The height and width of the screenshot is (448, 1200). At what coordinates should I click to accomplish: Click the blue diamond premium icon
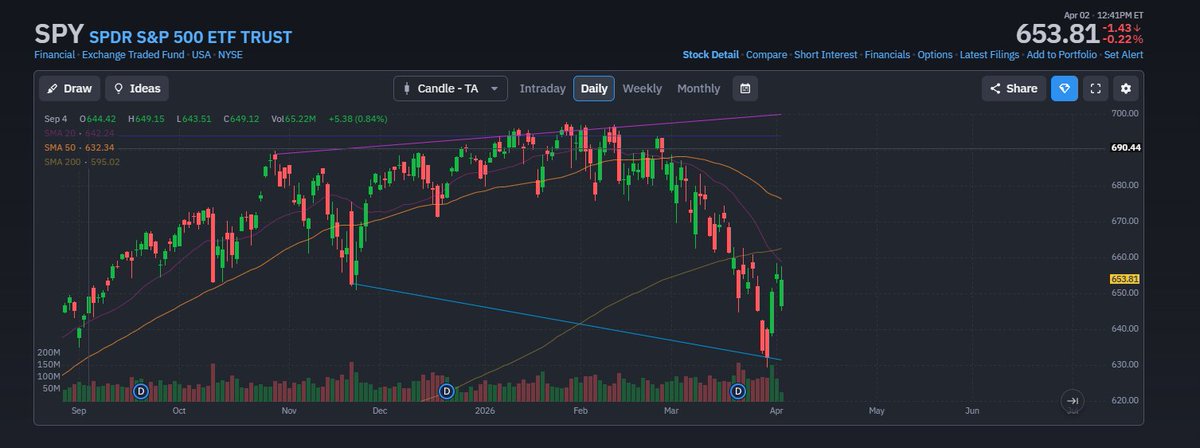pos(1064,88)
